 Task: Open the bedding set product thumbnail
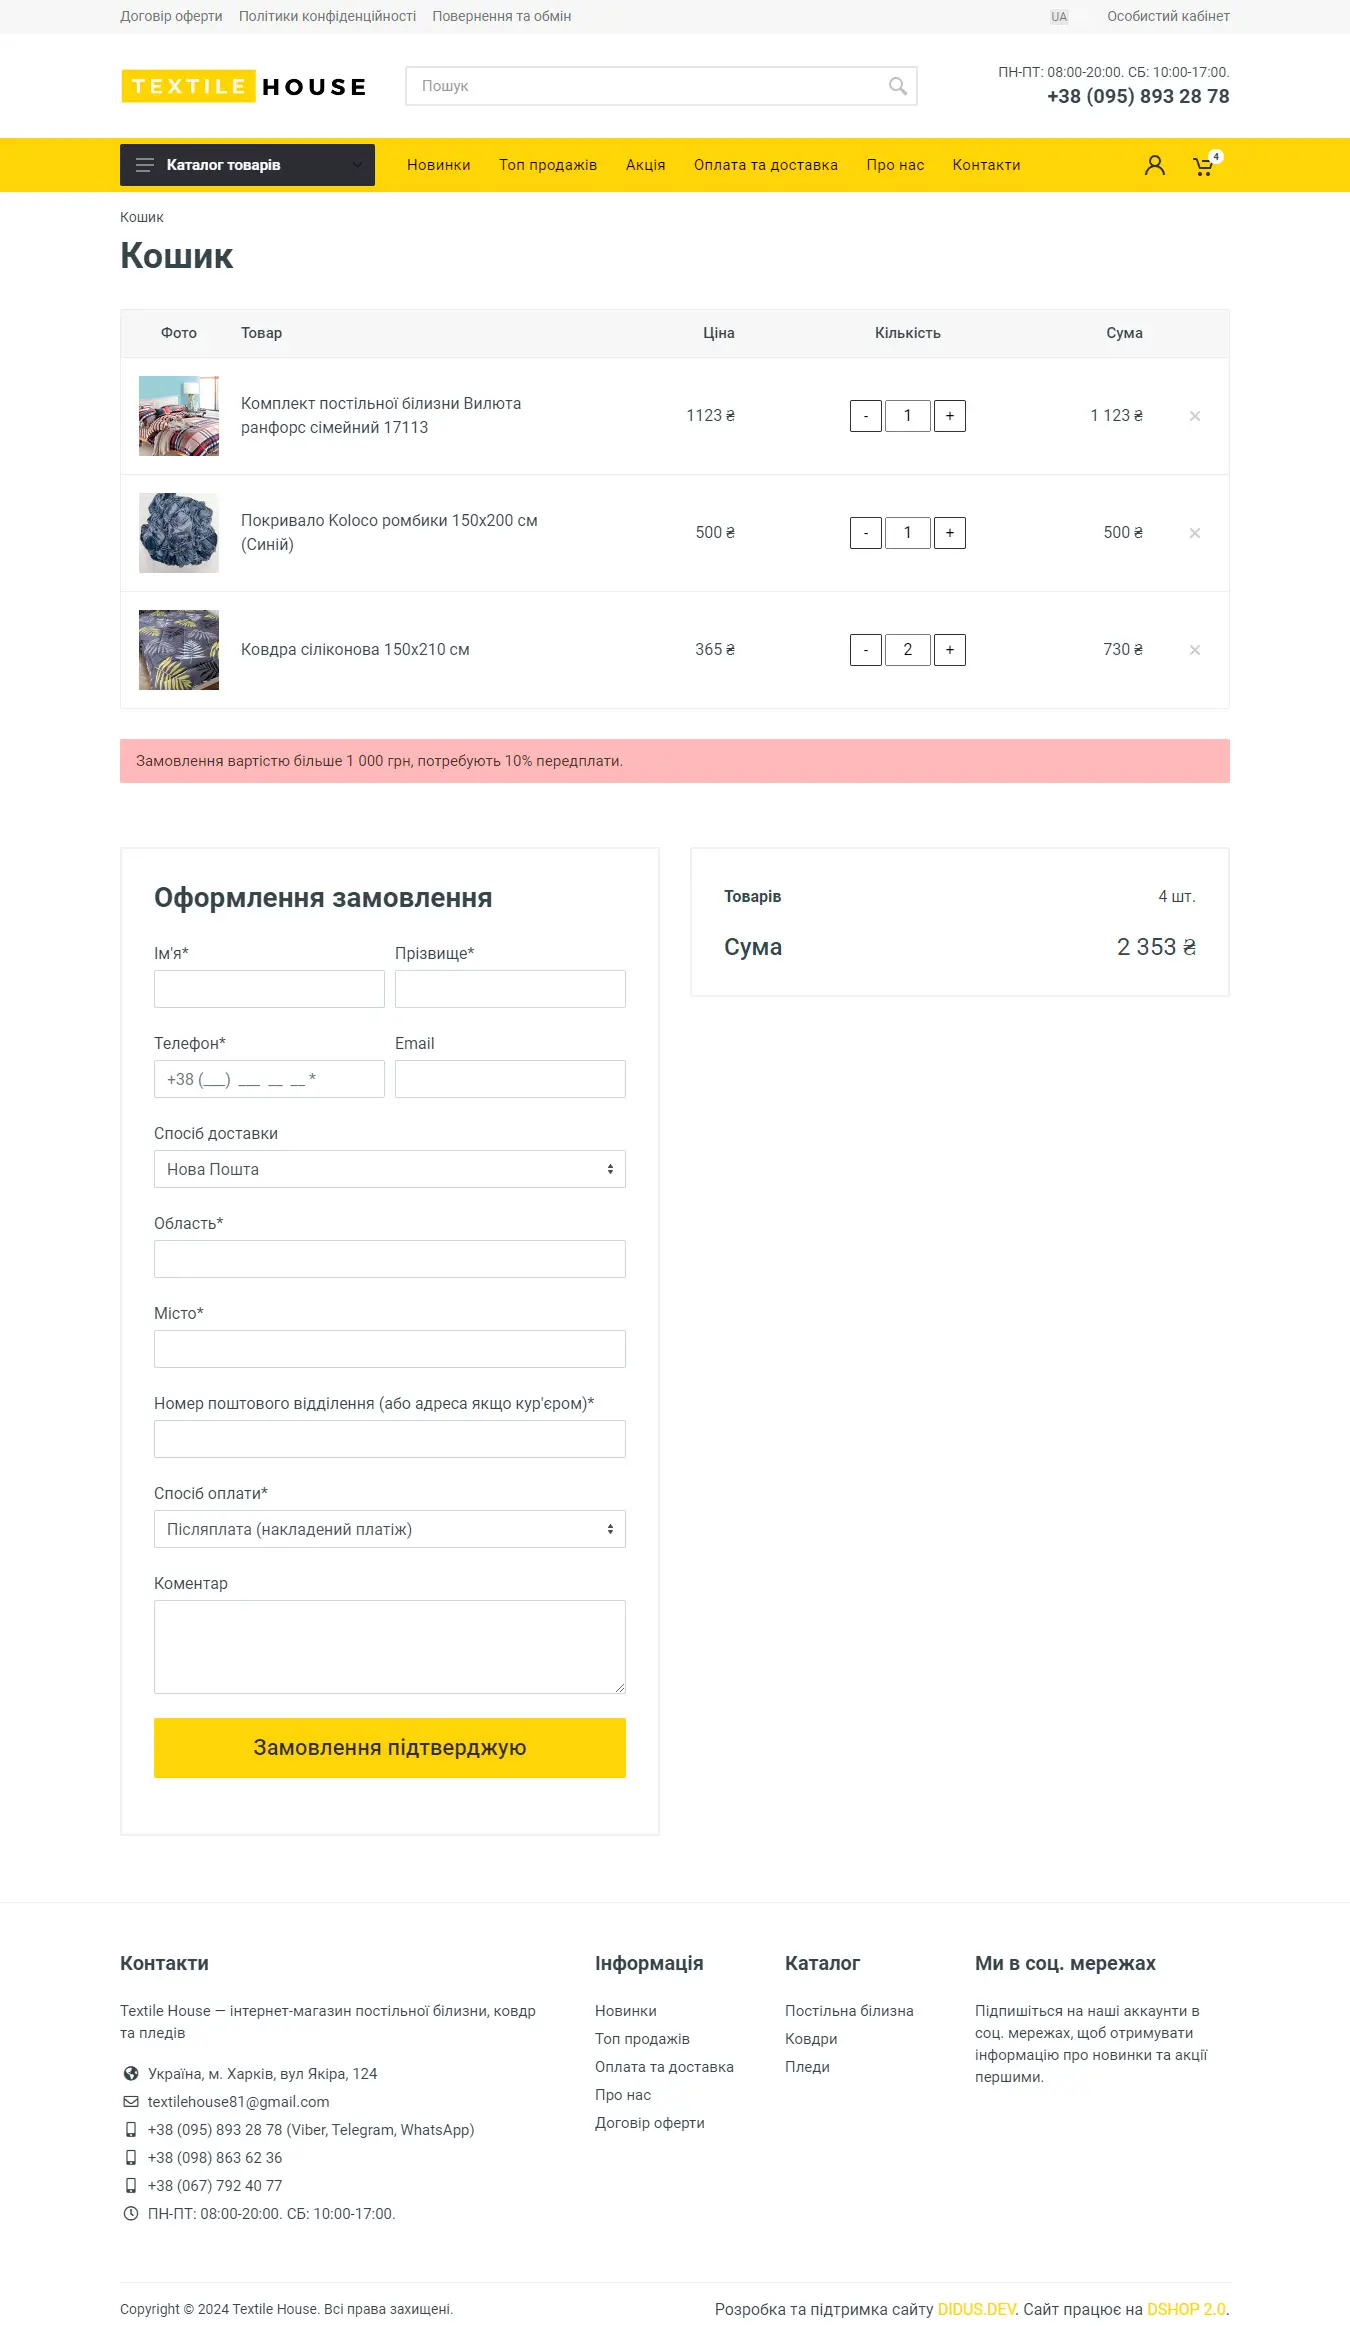click(179, 416)
